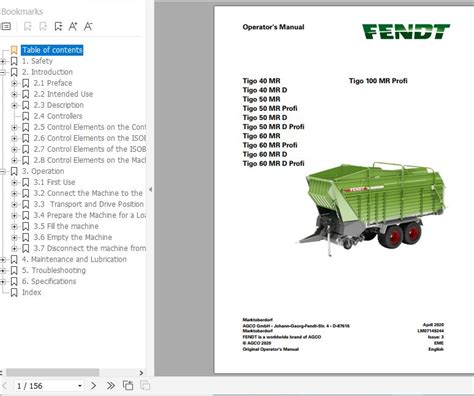Expand the 2.3 Description node
The image size is (474, 396).
tap(14, 105)
